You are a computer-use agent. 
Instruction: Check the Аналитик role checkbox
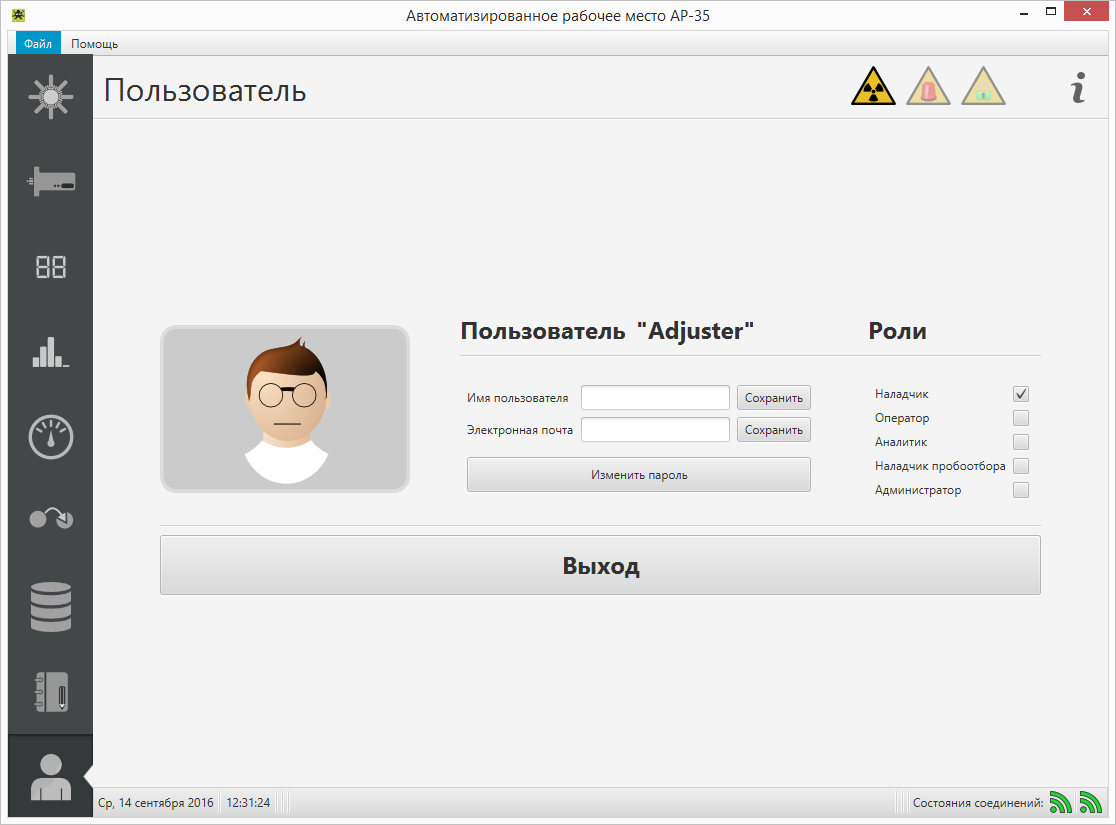(1021, 442)
